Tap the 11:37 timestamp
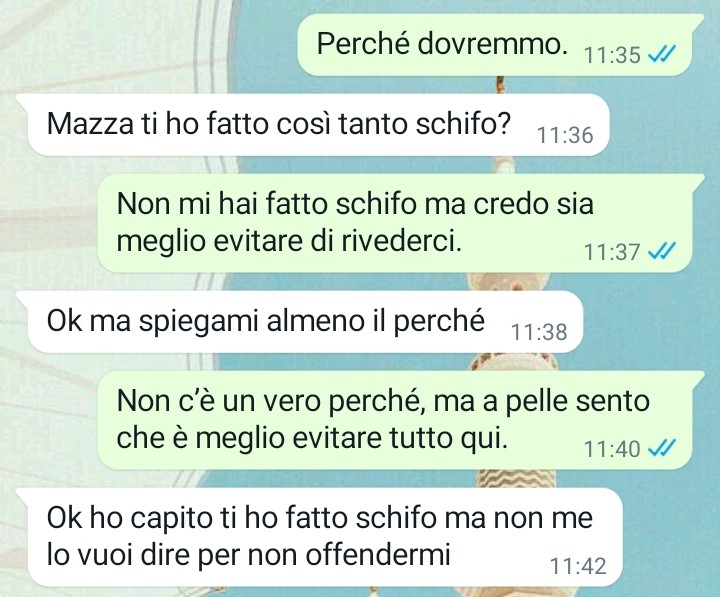Image resolution: width=720 pixels, height=597 pixels. point(612,252)
